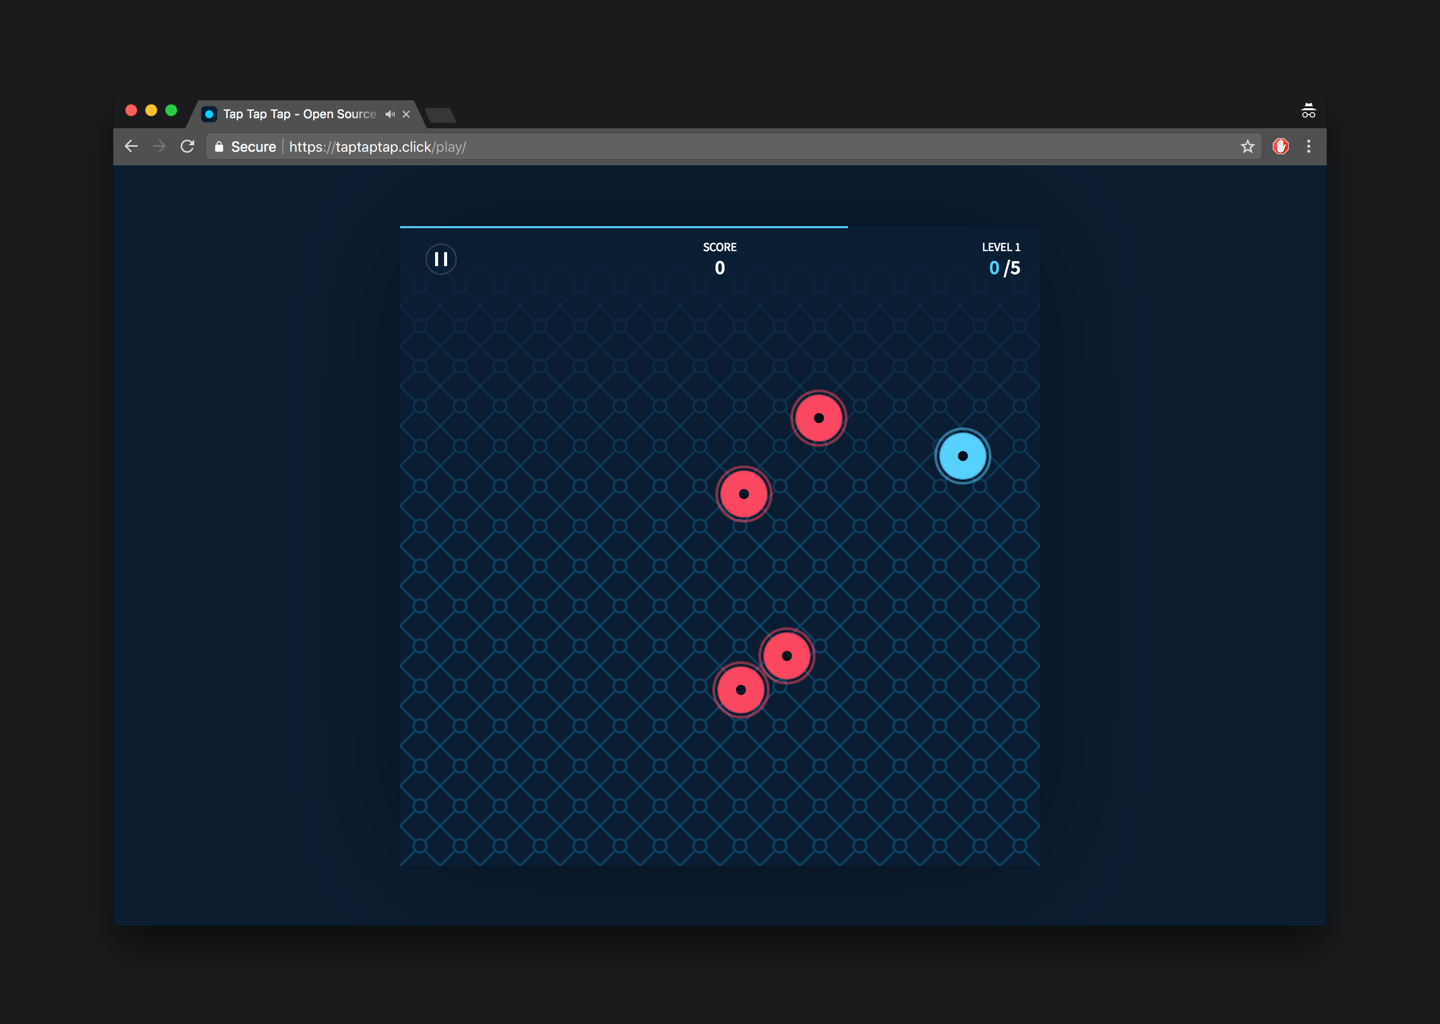The height and width of the screenshot is (1024, 1440).
Task: Go back using the back arrow
Action: (x=131, y=146)
